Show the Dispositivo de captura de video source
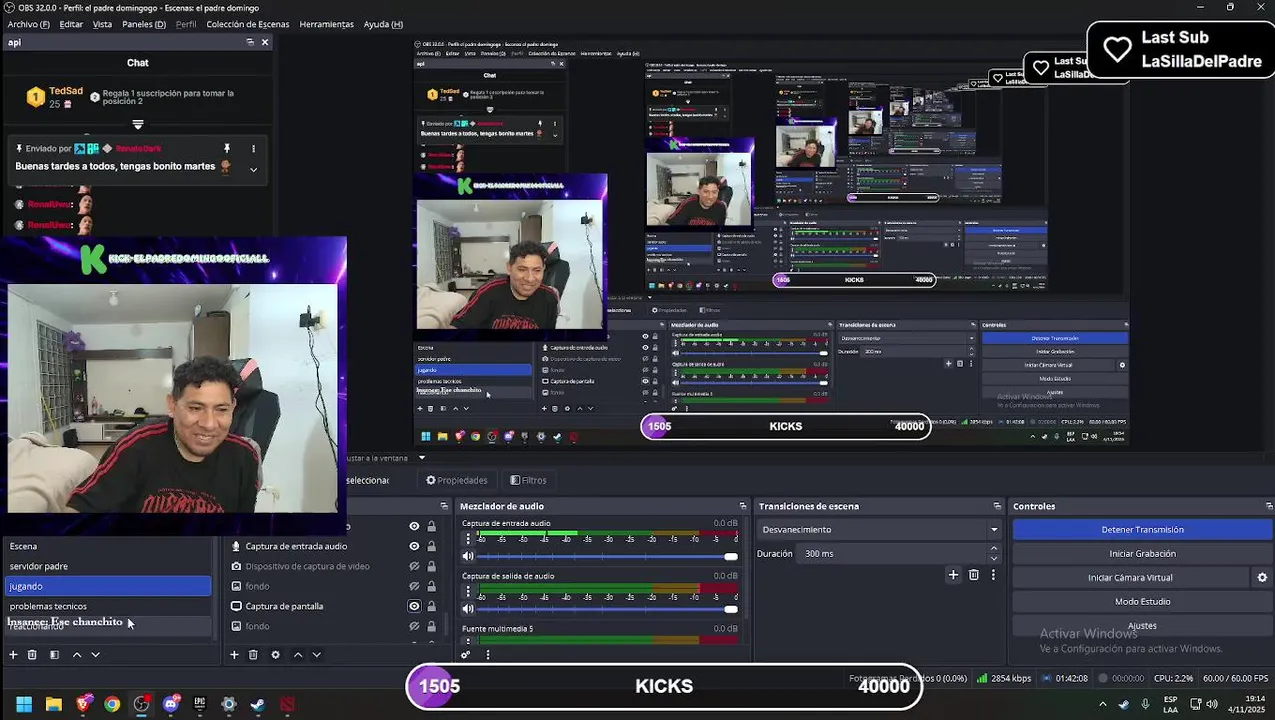Screen dimensions: 1275x720 (x=414, y=566)
